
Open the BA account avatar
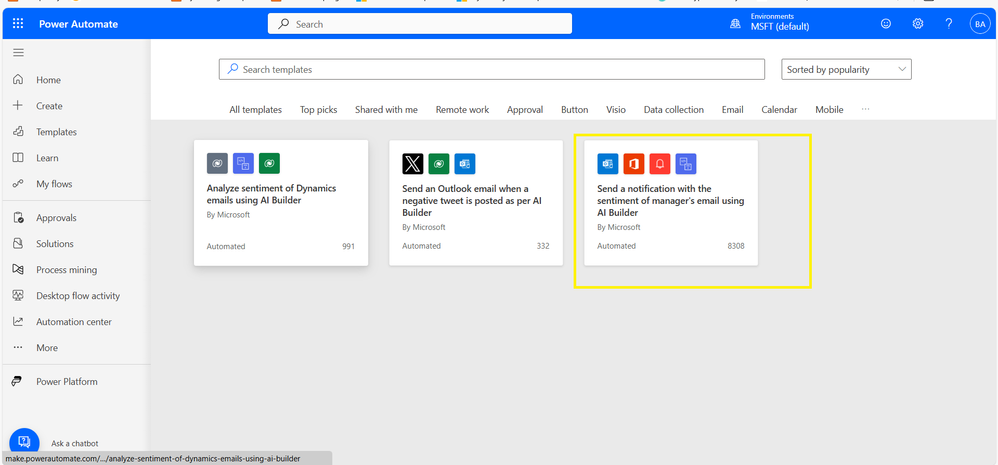(x=980, y=24)
